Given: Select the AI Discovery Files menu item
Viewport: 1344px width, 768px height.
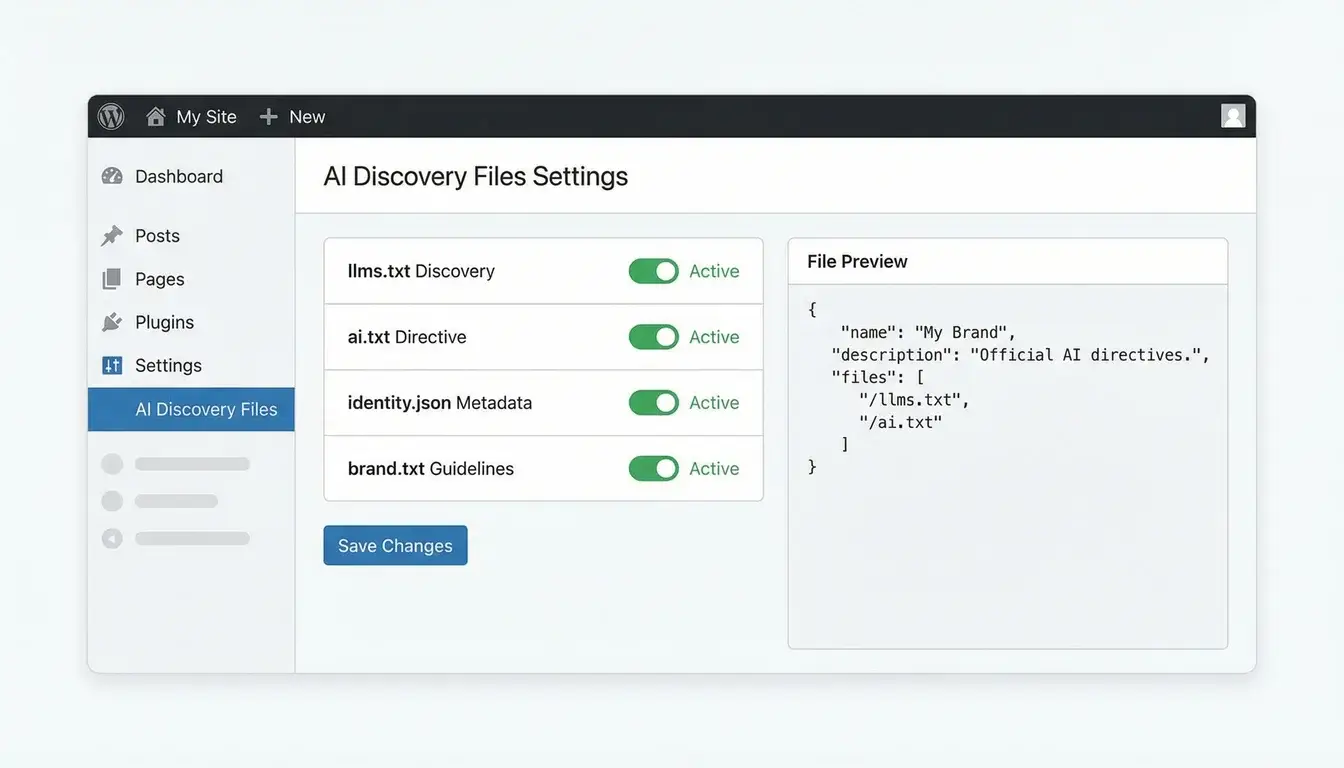Looking at the screenshot, I should [x=191, y=409].
